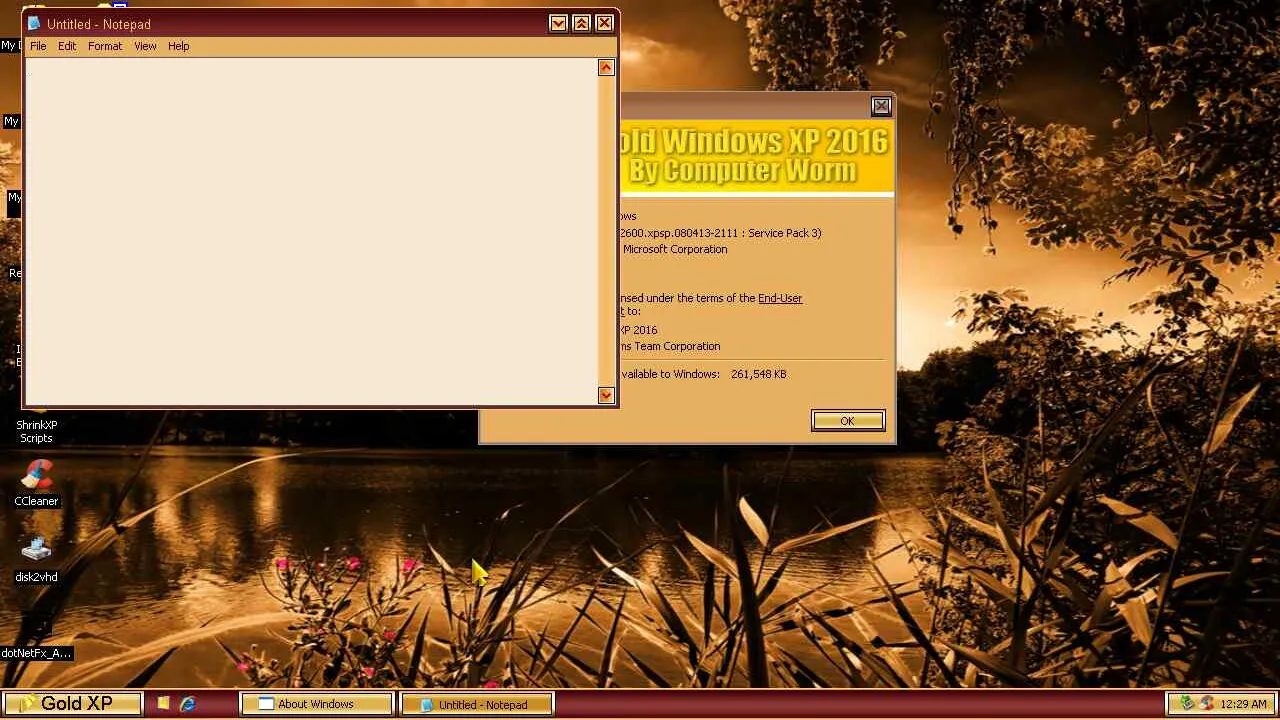Image resolution: width=1280 pixels, height=720 pixels.
Task: Close the About Windows dialog
Action: pyautogui.click(x=881, y=106)
